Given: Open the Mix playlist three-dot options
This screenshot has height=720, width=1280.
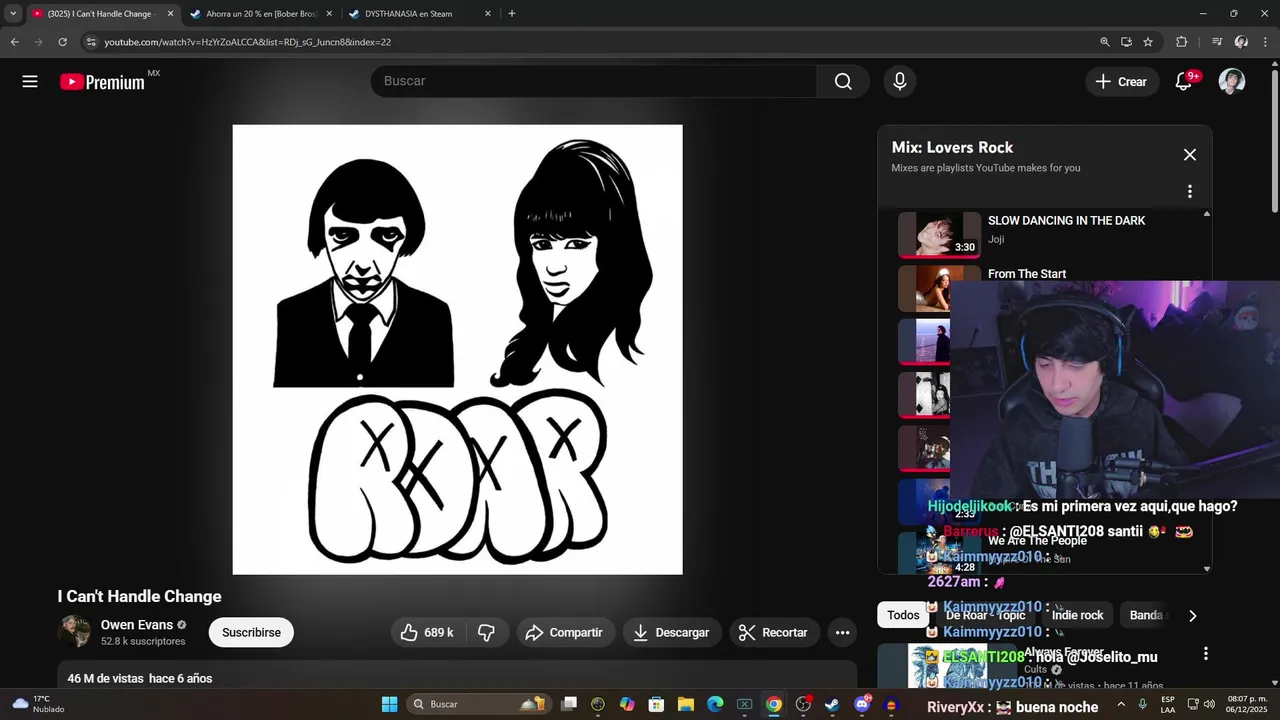Looking at the screenshot, I should click(x=1190, y=191).
